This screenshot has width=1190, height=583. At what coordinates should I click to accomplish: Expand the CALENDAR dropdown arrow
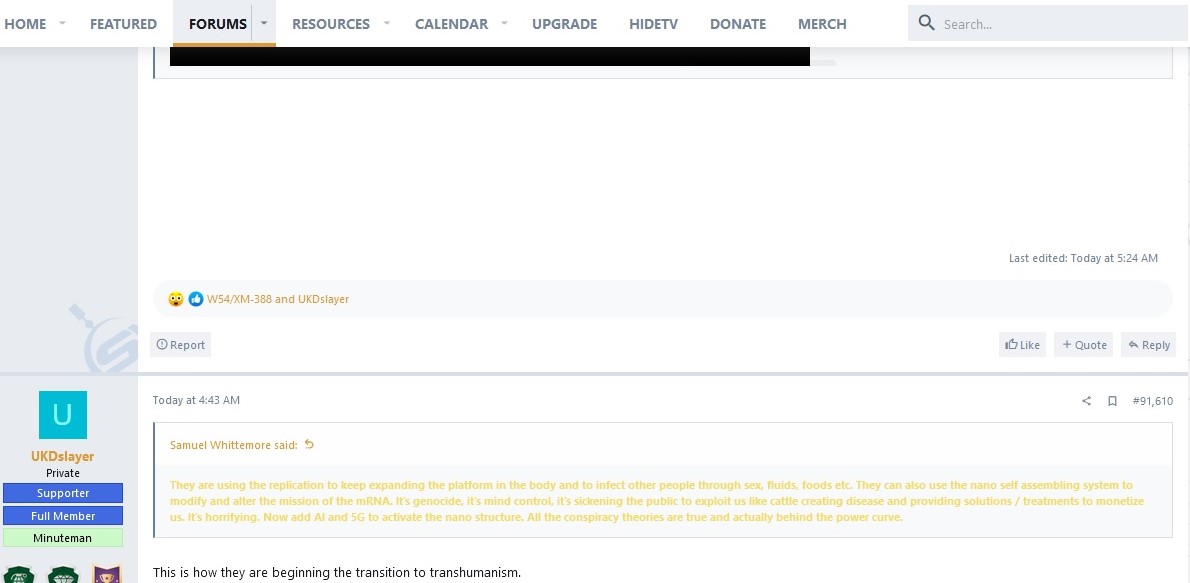(504, 23)
